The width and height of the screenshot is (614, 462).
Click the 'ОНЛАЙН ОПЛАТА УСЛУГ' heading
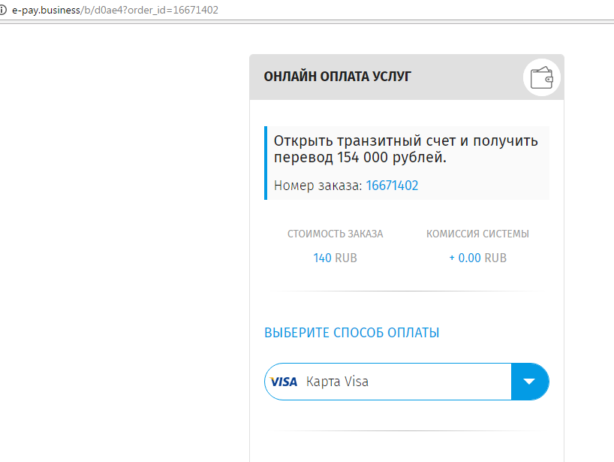(337, 76)
